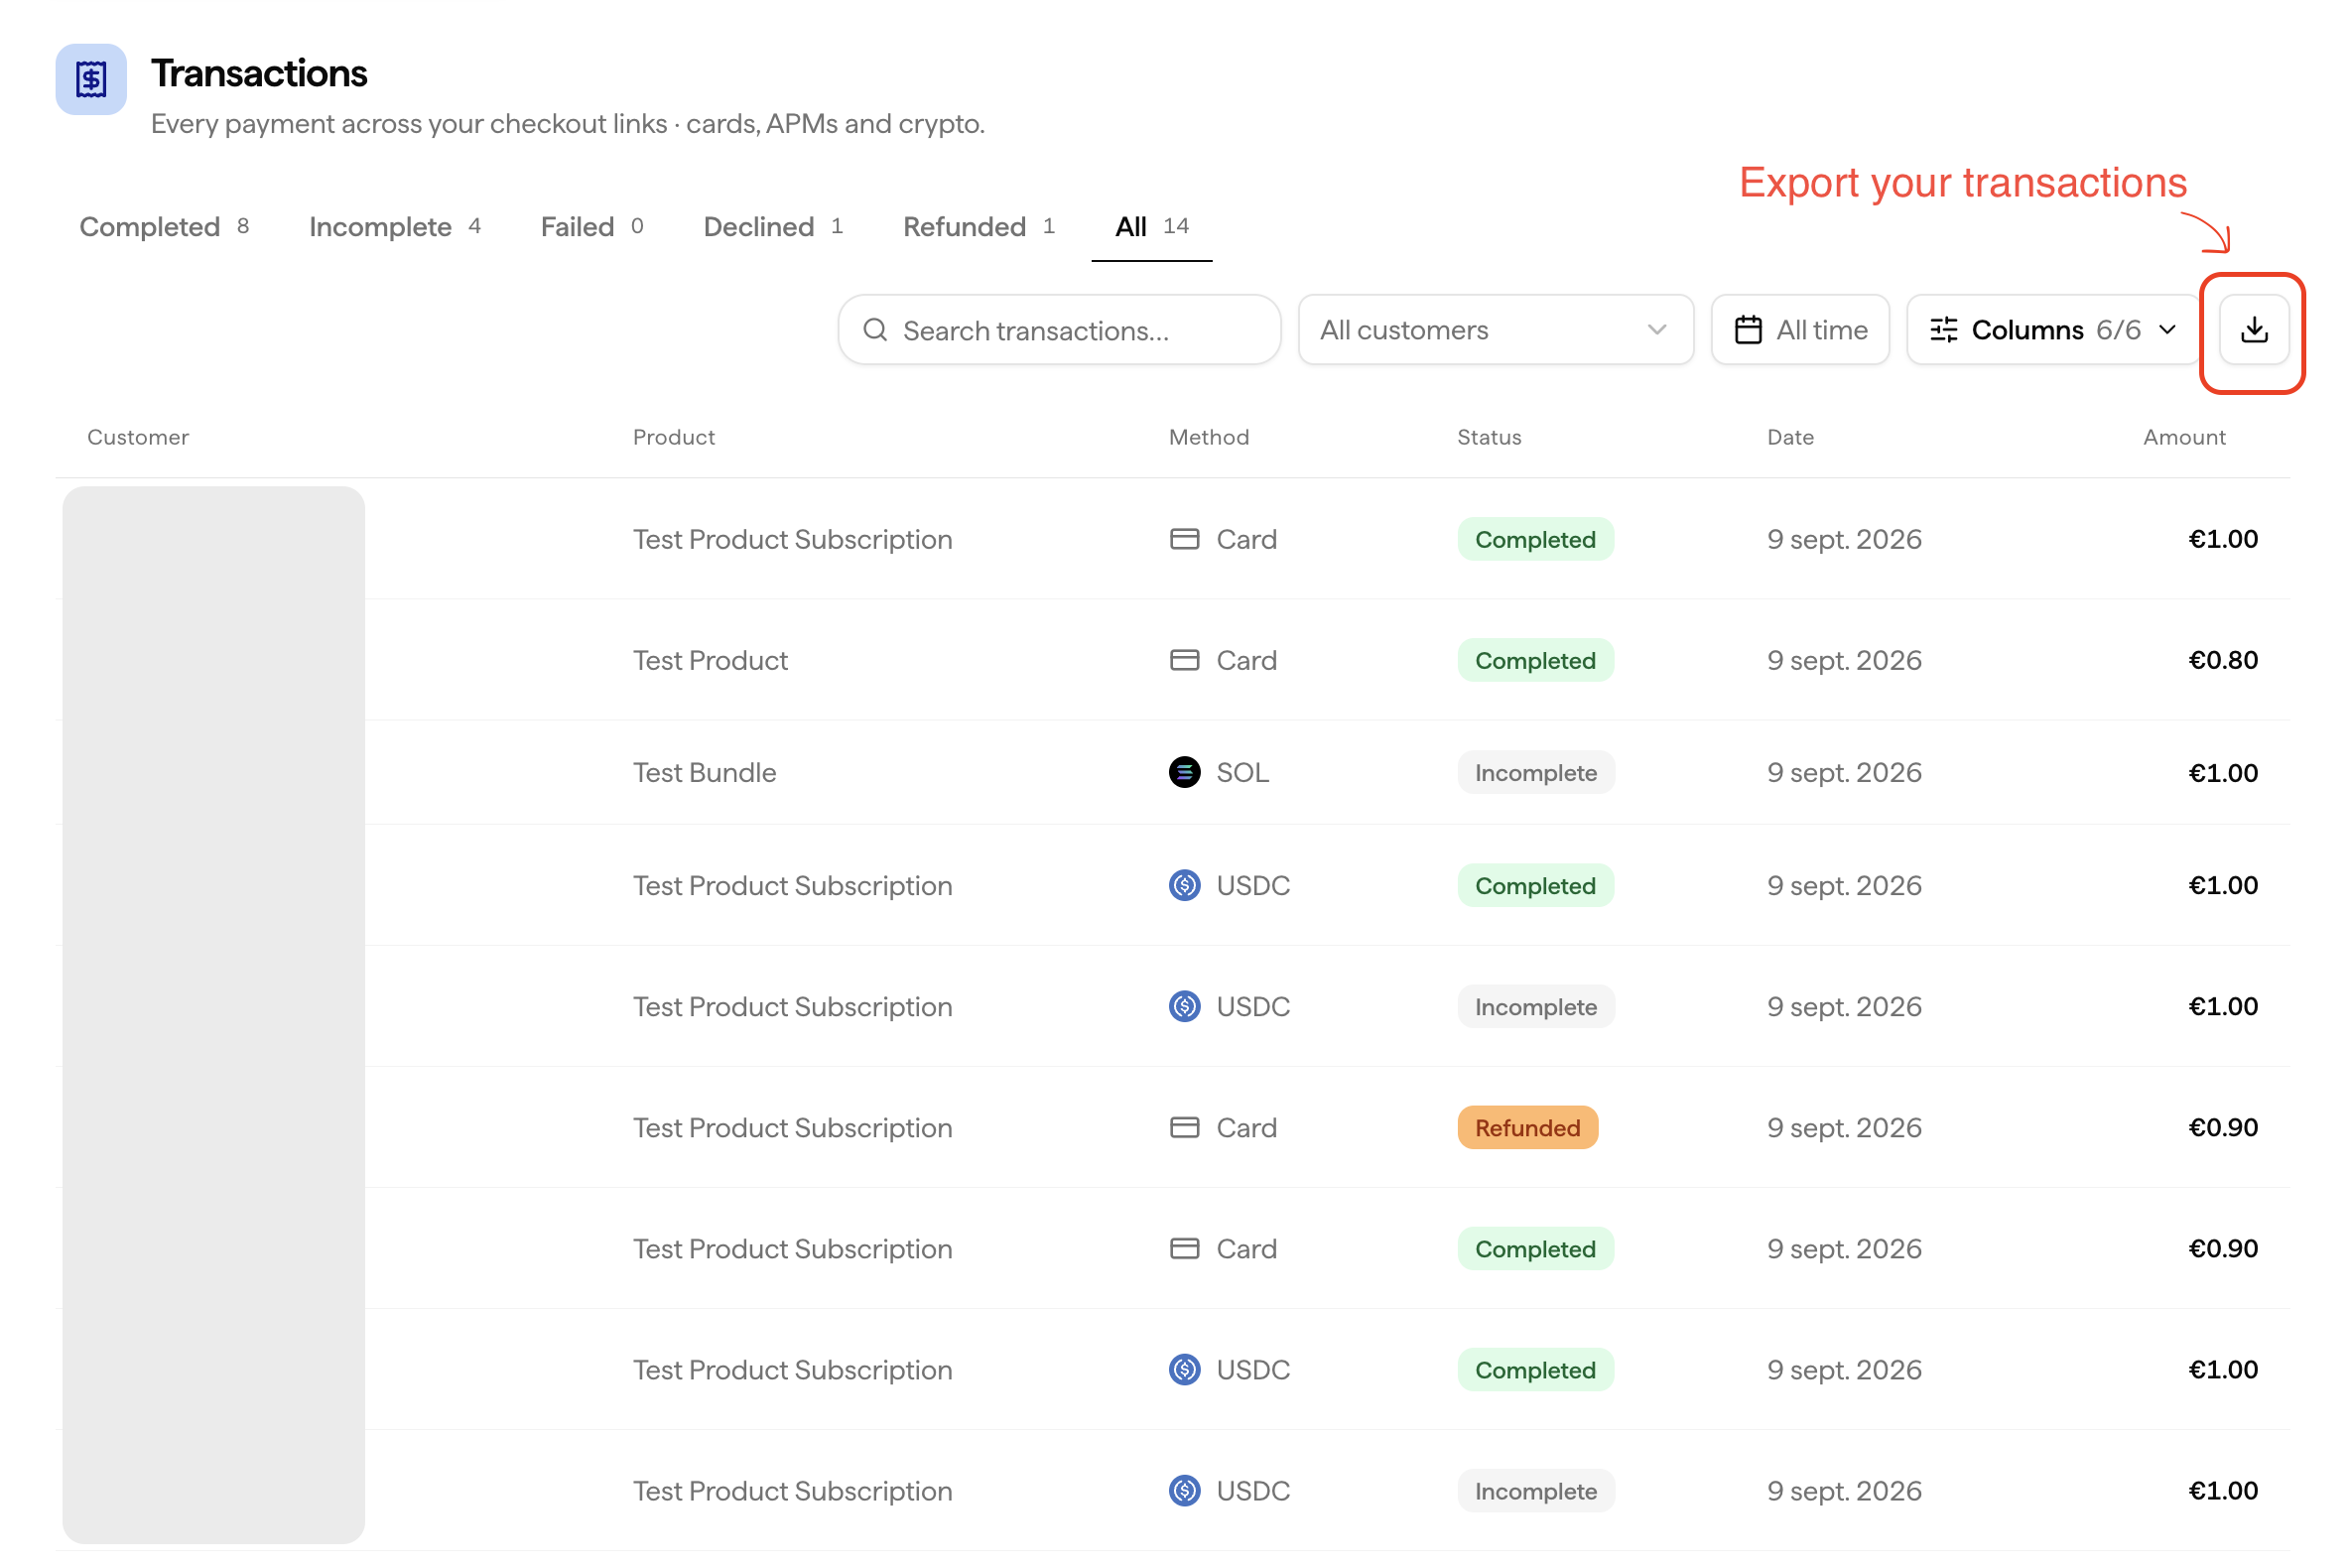This screenshot has width=2350, height=1568.
Task: Click the SOL coin icon
Action: click(1184, 772)
